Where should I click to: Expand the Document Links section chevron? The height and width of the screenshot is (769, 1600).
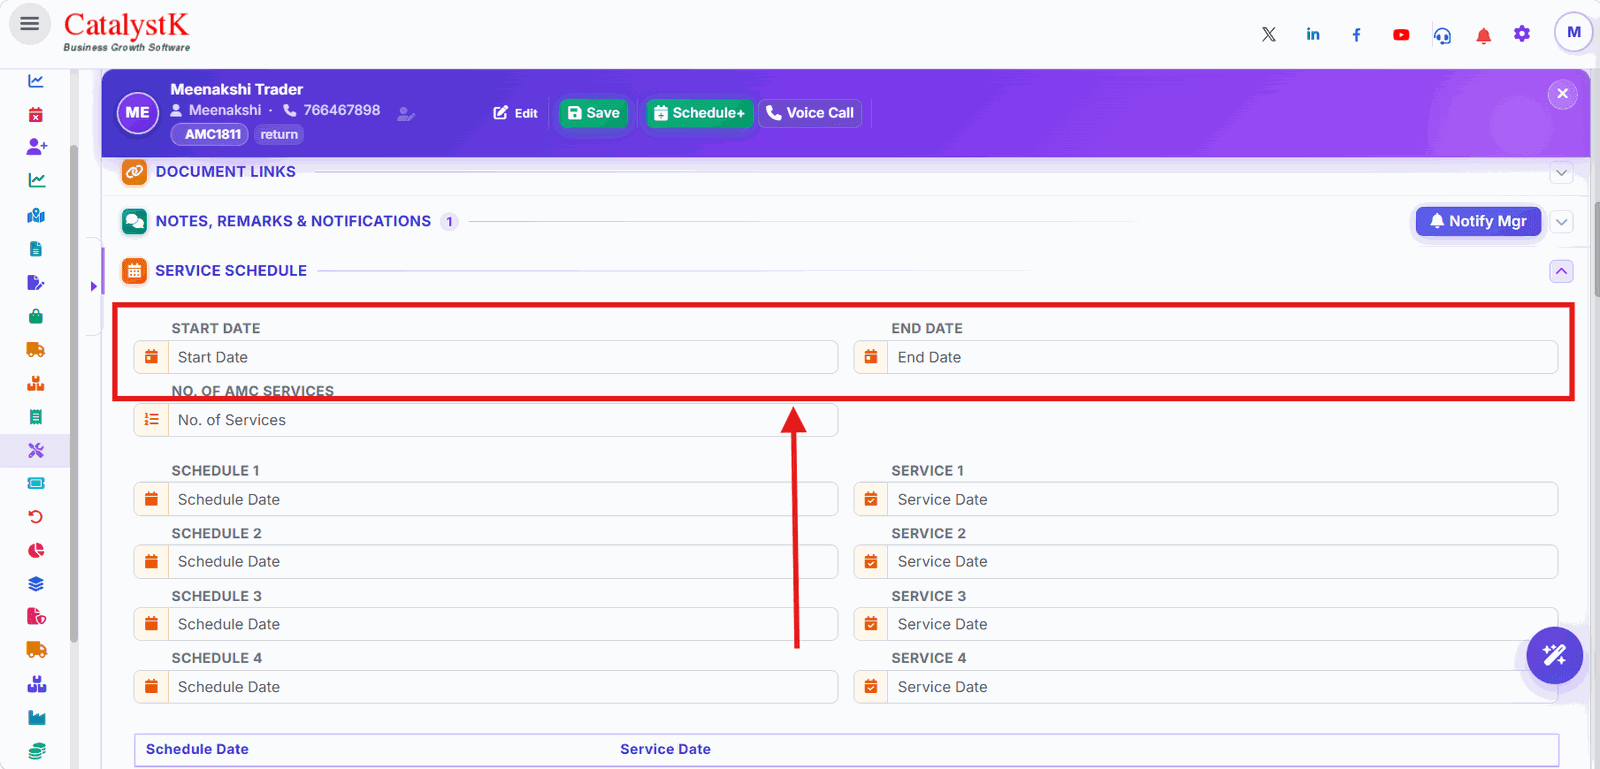(x=1561, y=173)
